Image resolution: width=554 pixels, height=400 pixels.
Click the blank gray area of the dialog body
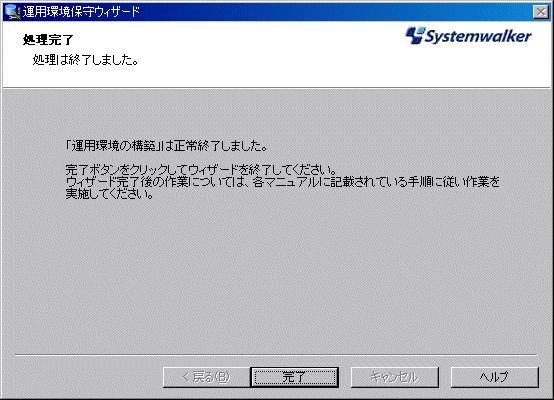pyautogui.click(x=276, y=276)
